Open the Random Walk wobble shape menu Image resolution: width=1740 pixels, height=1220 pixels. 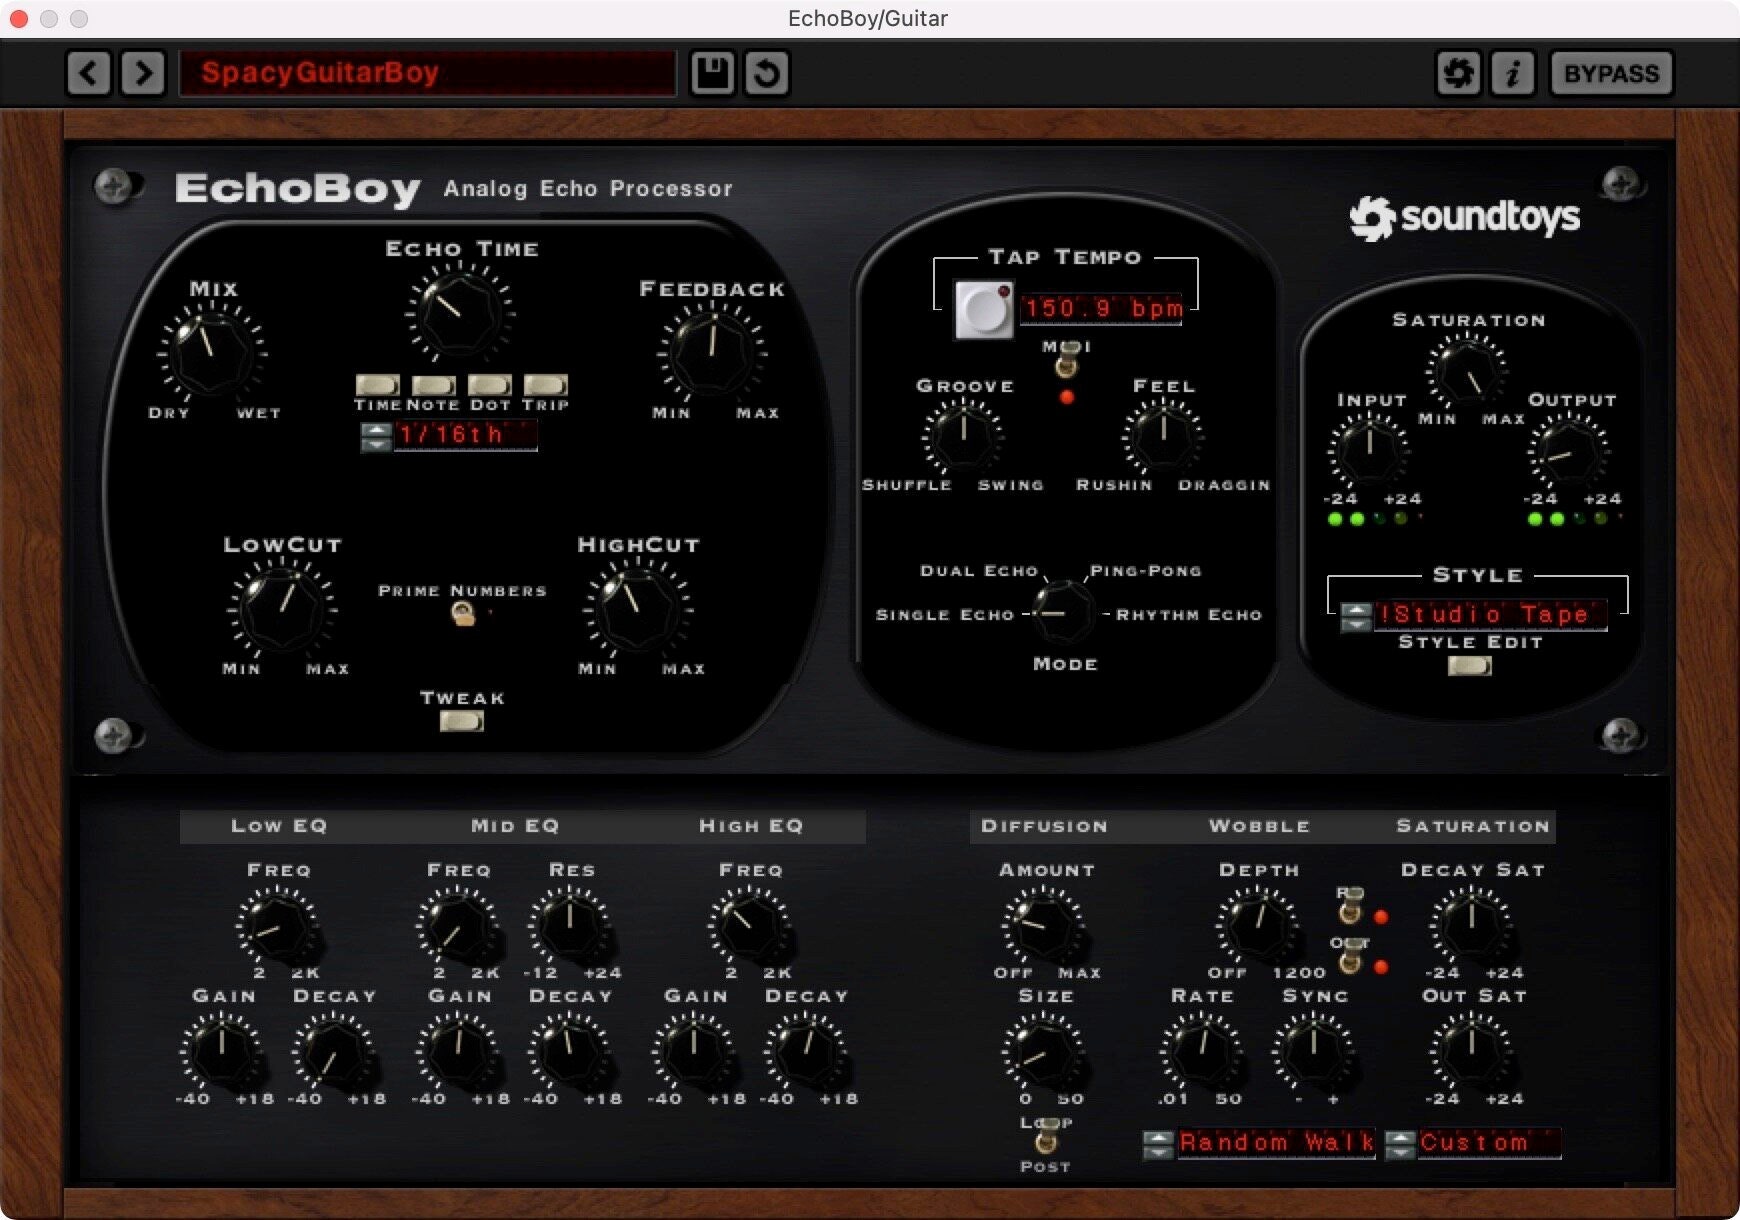pyautogui.click(x=1276, y=1143)
